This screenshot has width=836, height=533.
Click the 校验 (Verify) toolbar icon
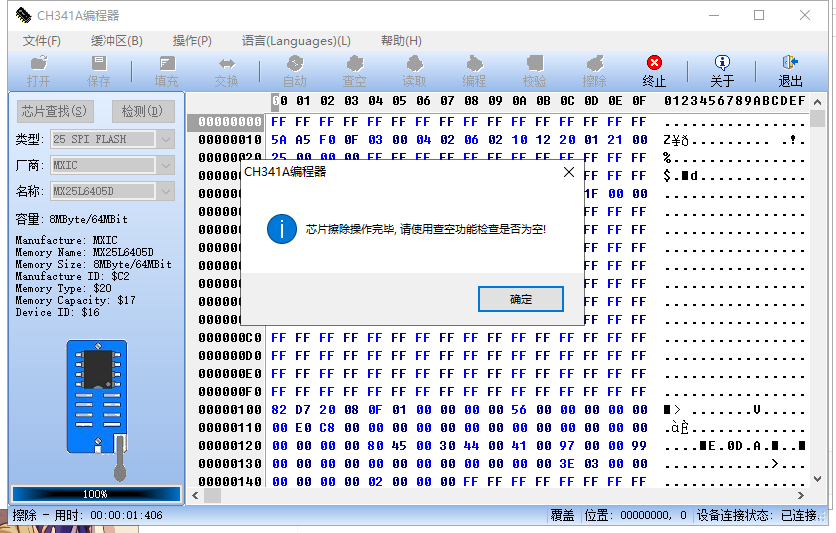pos(534,71)
